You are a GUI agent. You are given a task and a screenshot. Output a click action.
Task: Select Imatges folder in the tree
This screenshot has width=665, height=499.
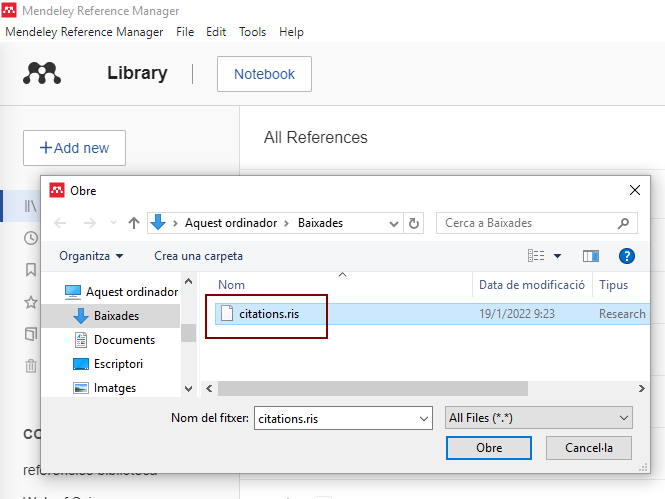(x=105, y=388)
